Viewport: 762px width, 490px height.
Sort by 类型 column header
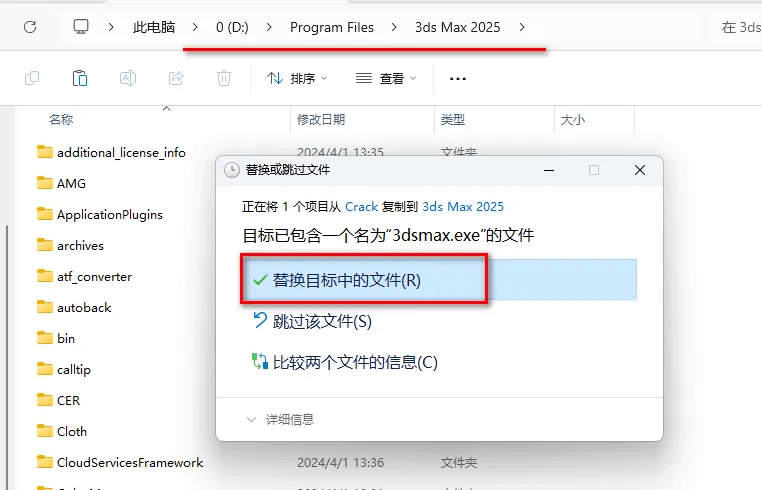[x=452, y=120]
